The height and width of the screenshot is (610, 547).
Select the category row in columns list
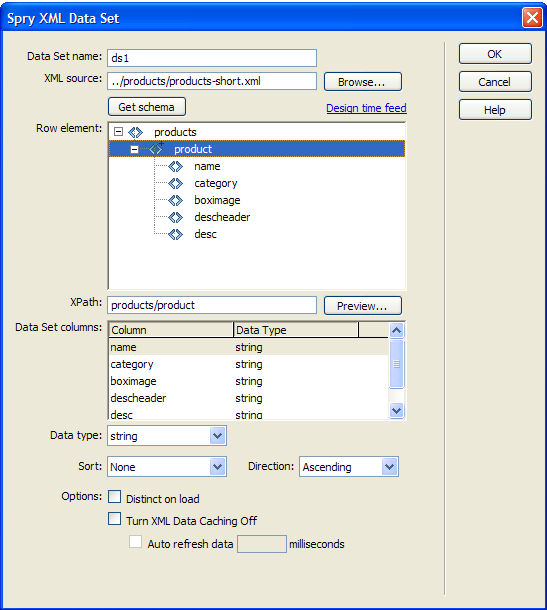coord(249,364)
